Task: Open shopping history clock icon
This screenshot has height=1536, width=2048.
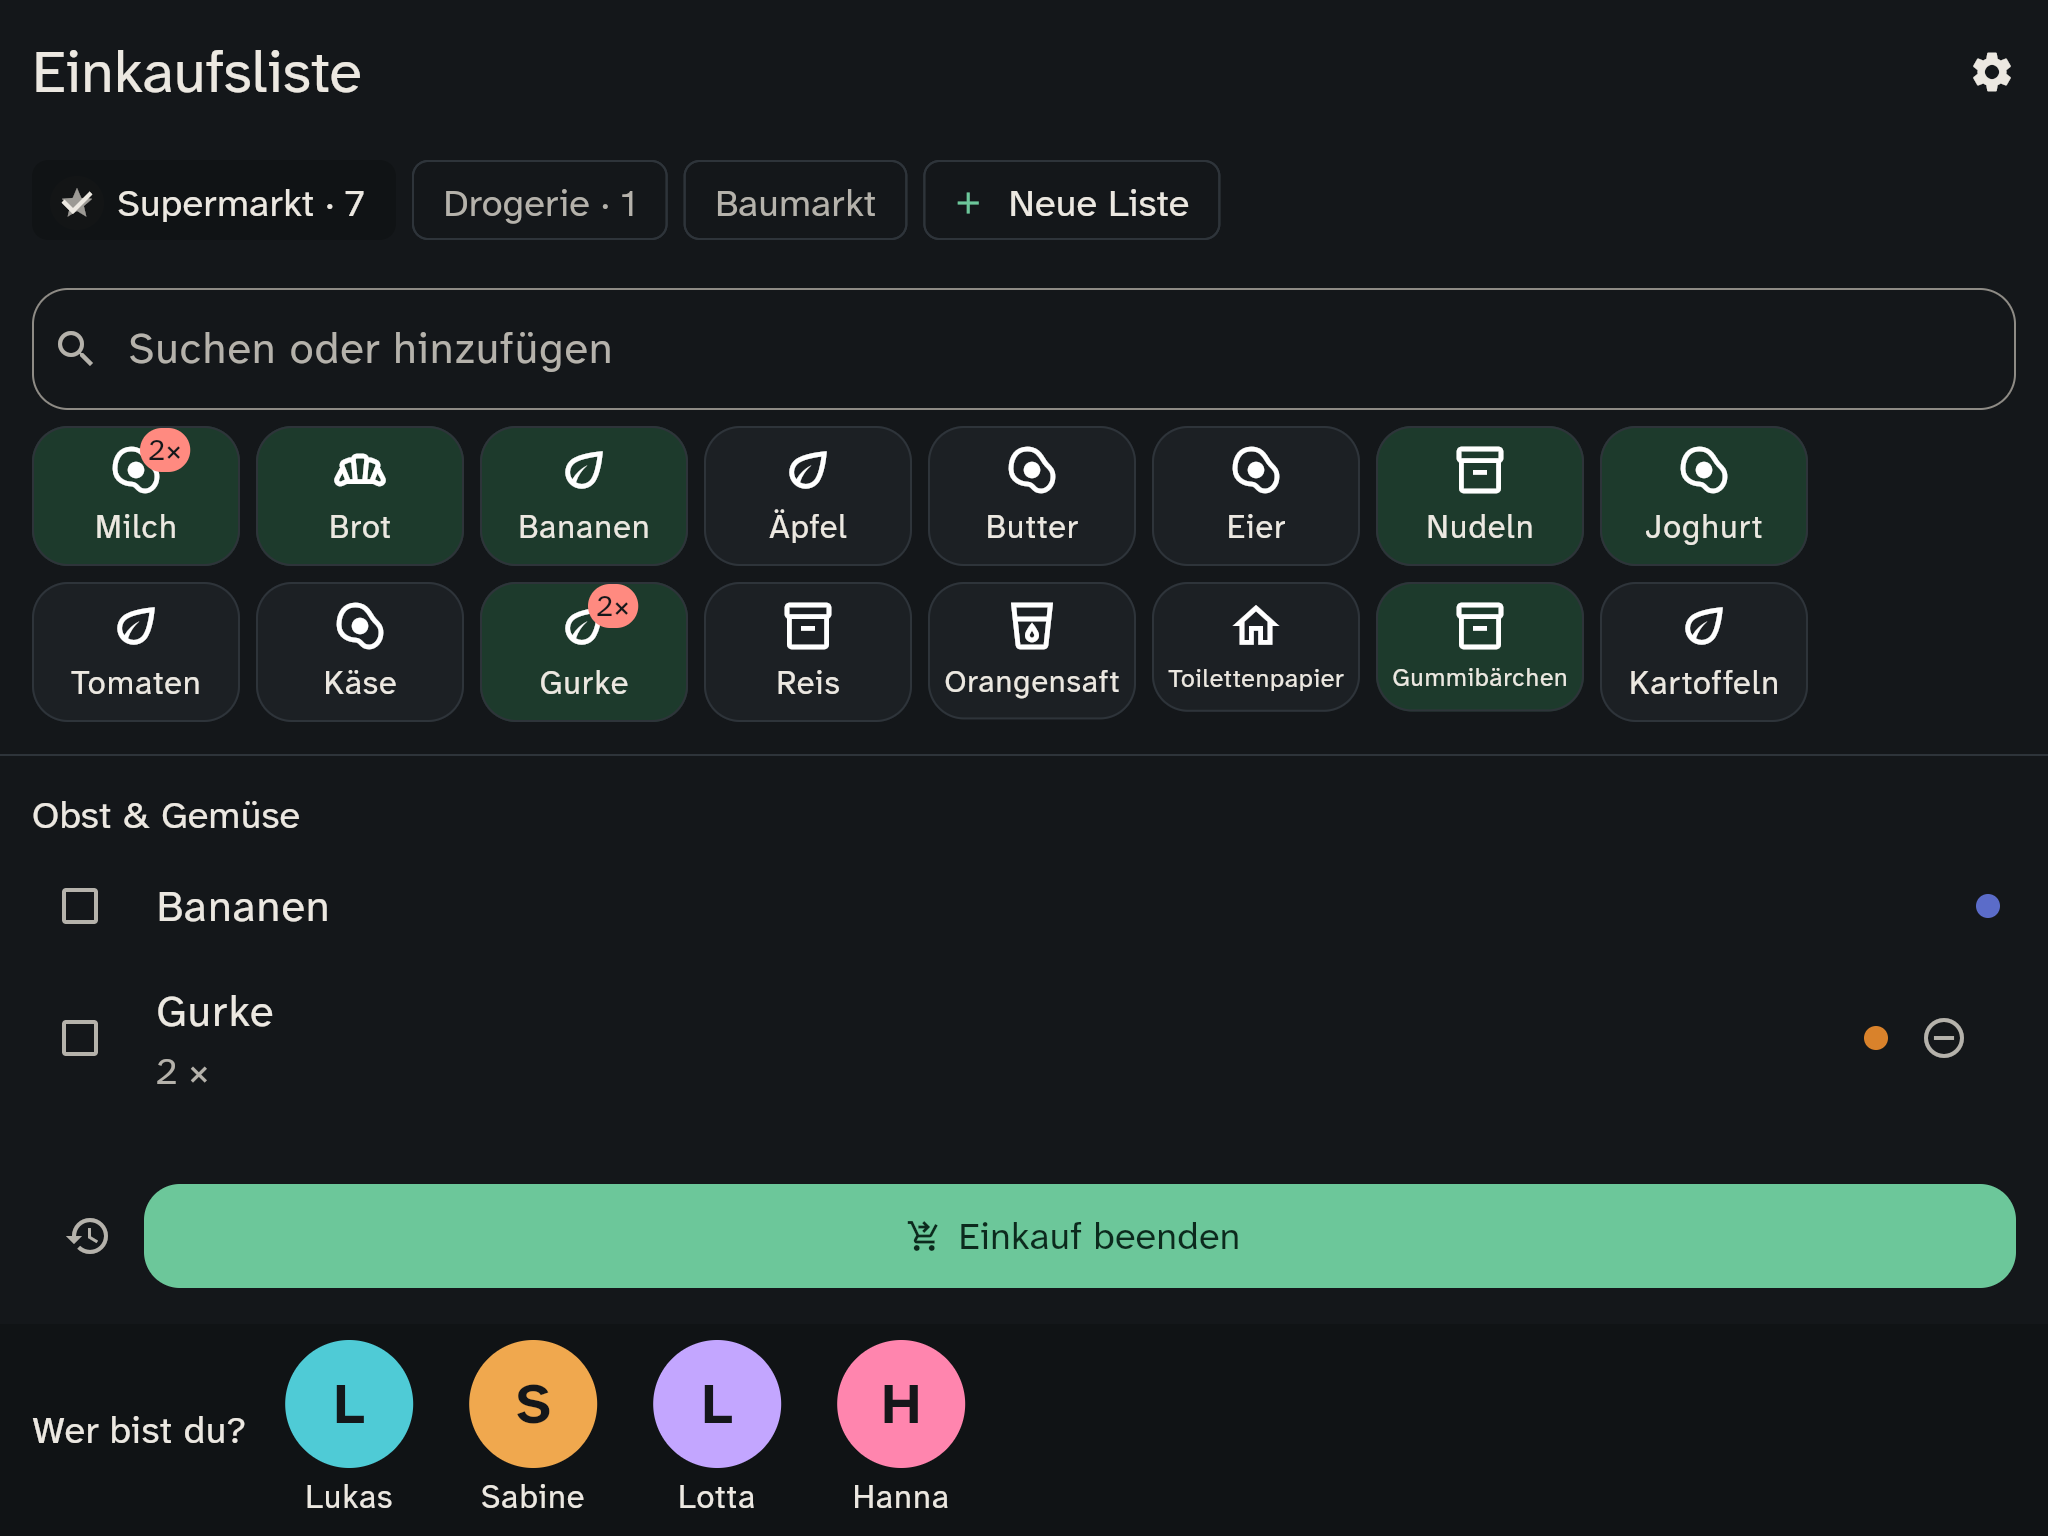Action: coord(88,1236)
